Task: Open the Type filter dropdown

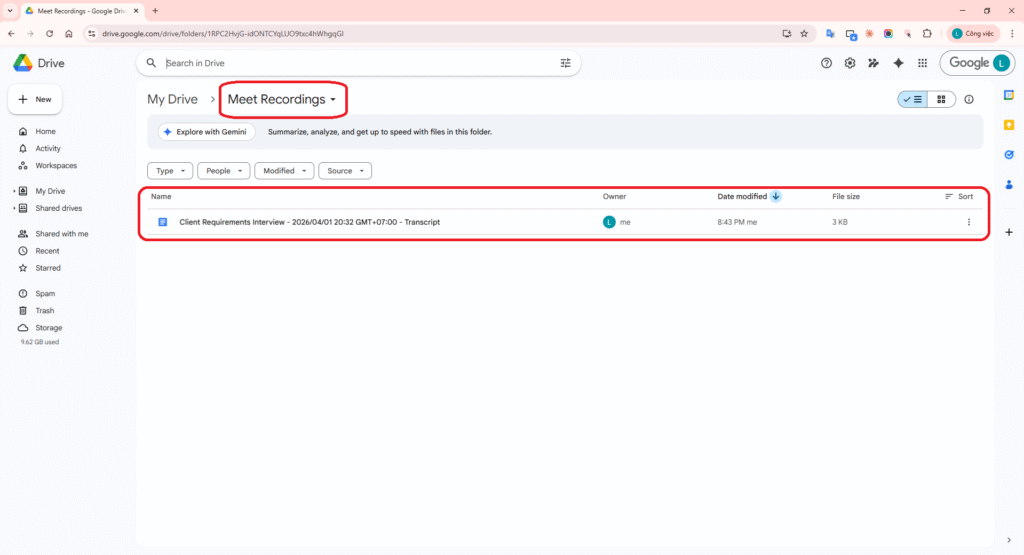Action: tap(170, 171)
